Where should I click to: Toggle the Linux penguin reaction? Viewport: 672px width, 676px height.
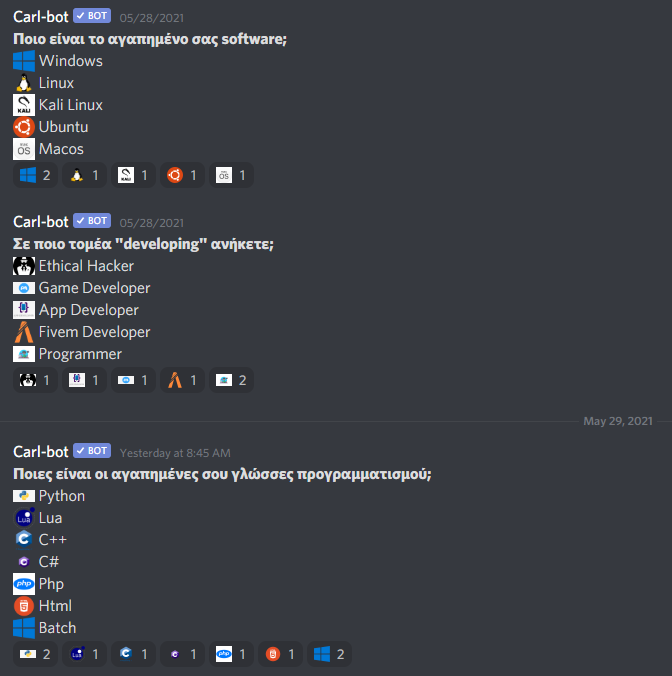tap(84, 175)
